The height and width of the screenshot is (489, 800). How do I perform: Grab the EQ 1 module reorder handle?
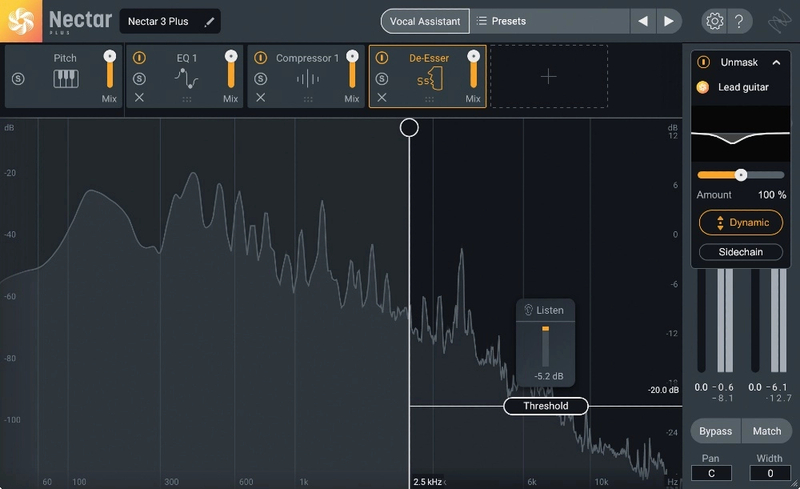click(x=187, y=100)
